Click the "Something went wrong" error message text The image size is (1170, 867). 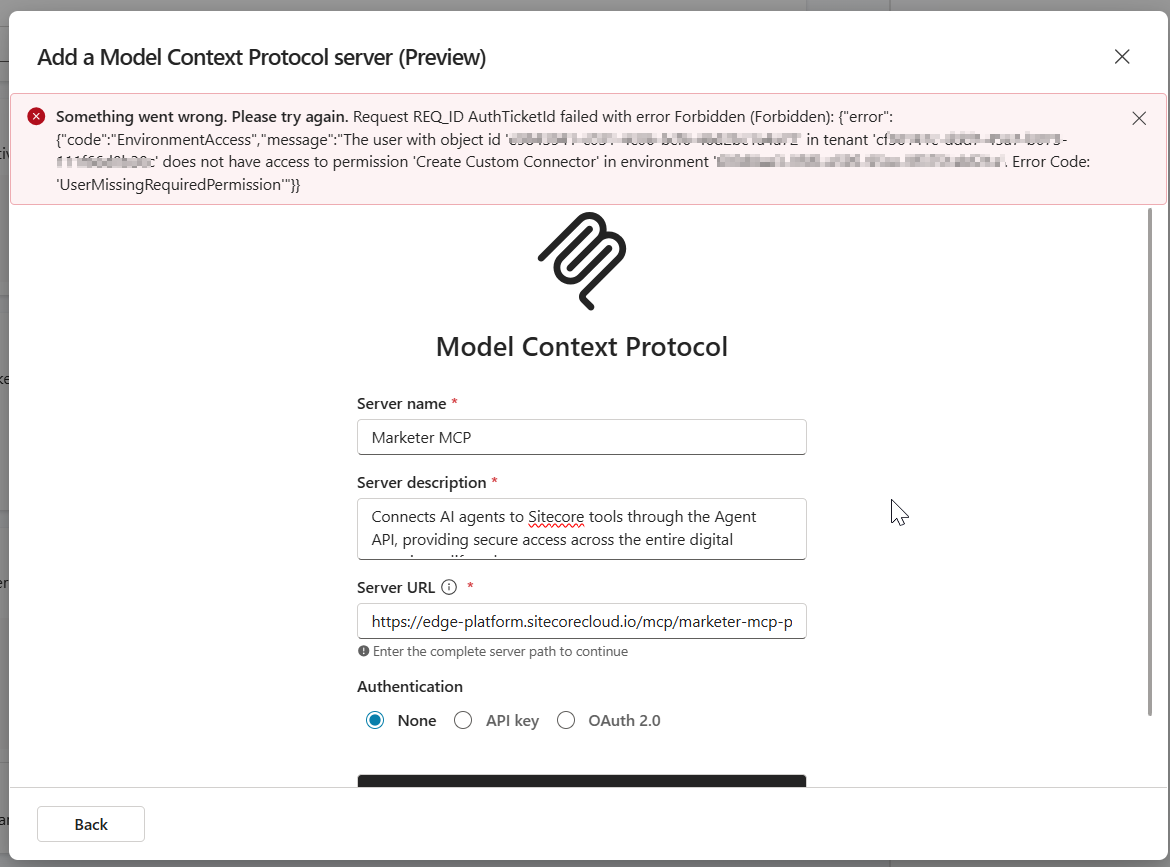click(202, 116)
